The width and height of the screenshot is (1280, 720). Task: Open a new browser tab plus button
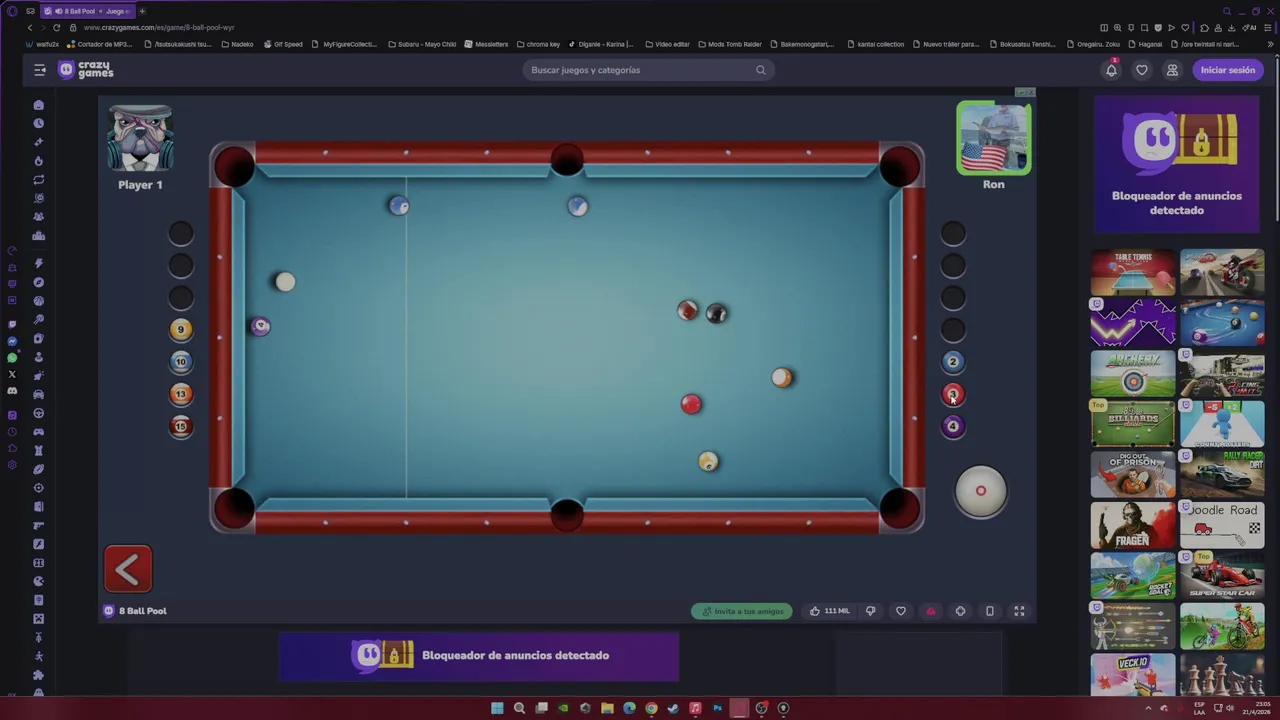click(142, 11)
